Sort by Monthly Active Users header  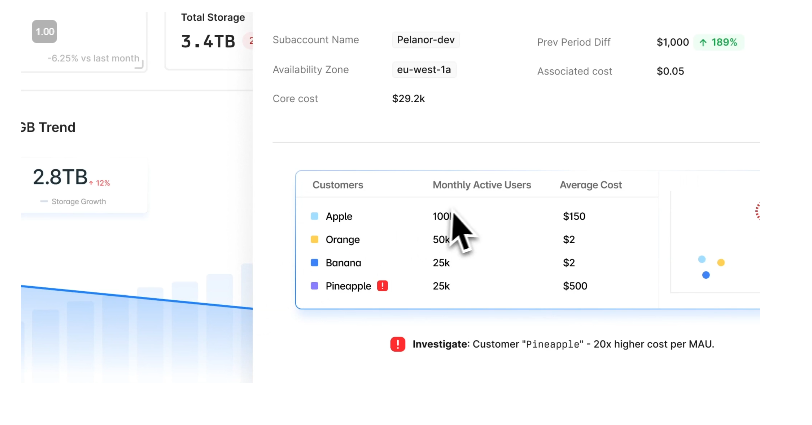pos(482,185)
